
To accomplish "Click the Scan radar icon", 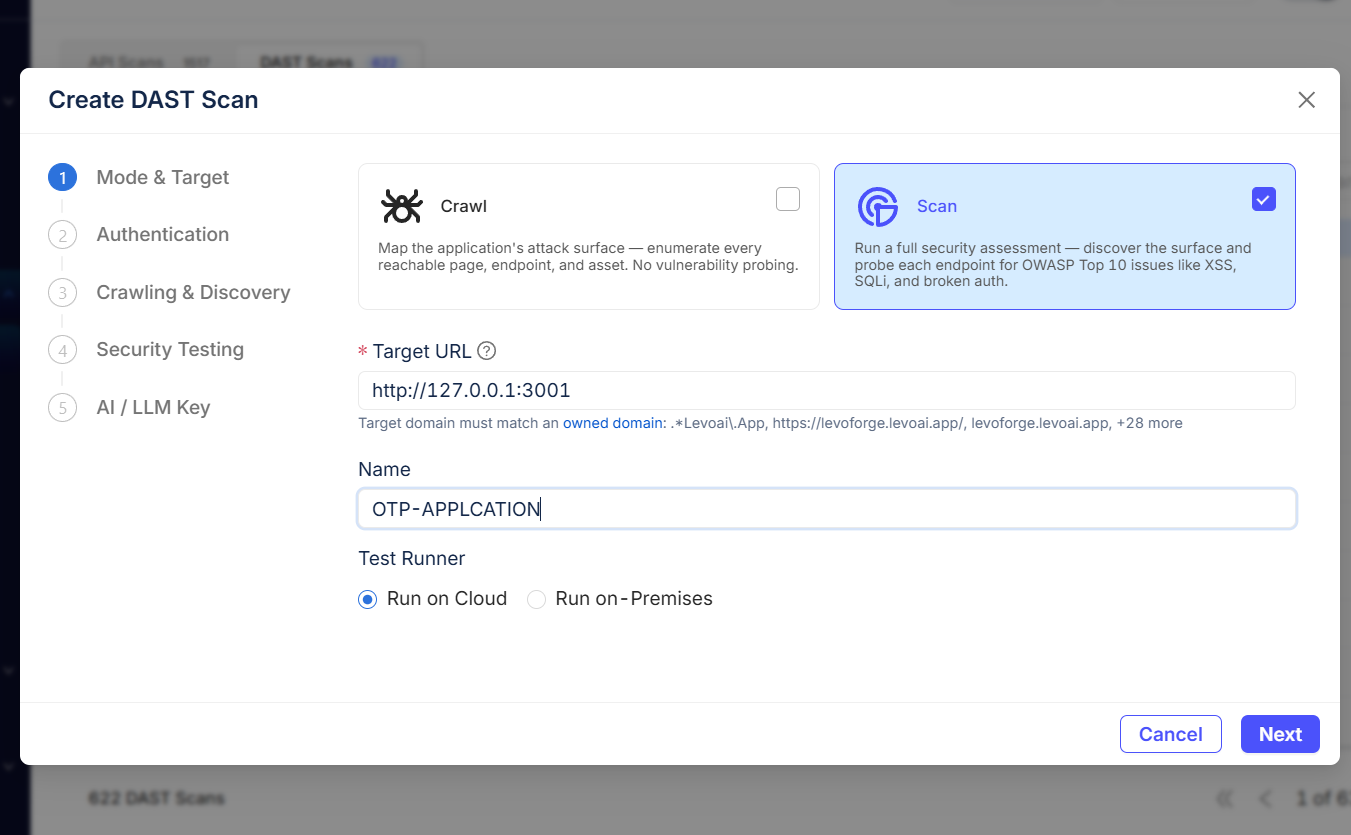I will 877,206.
